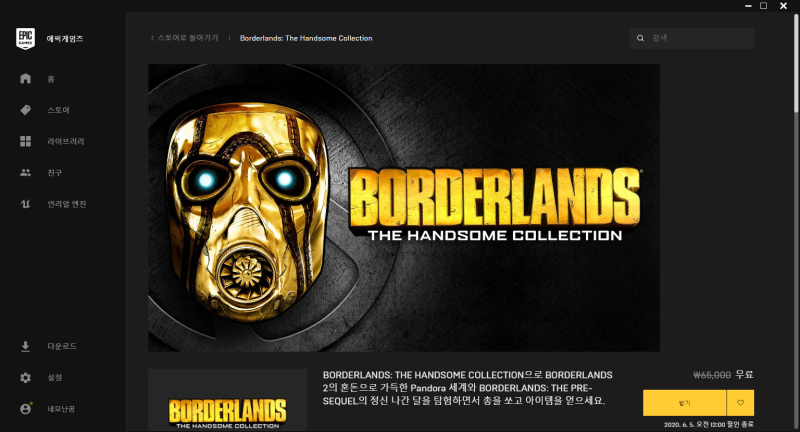The width and height of the screenshot is (800, 432).
Task: Open the 스토어 store tag icon
Action: coord(26,110)
